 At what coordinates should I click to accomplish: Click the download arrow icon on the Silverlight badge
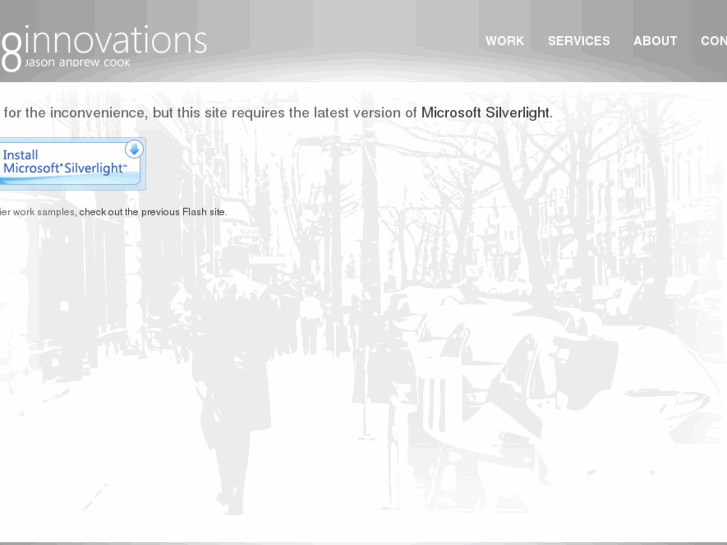point(134,149)
